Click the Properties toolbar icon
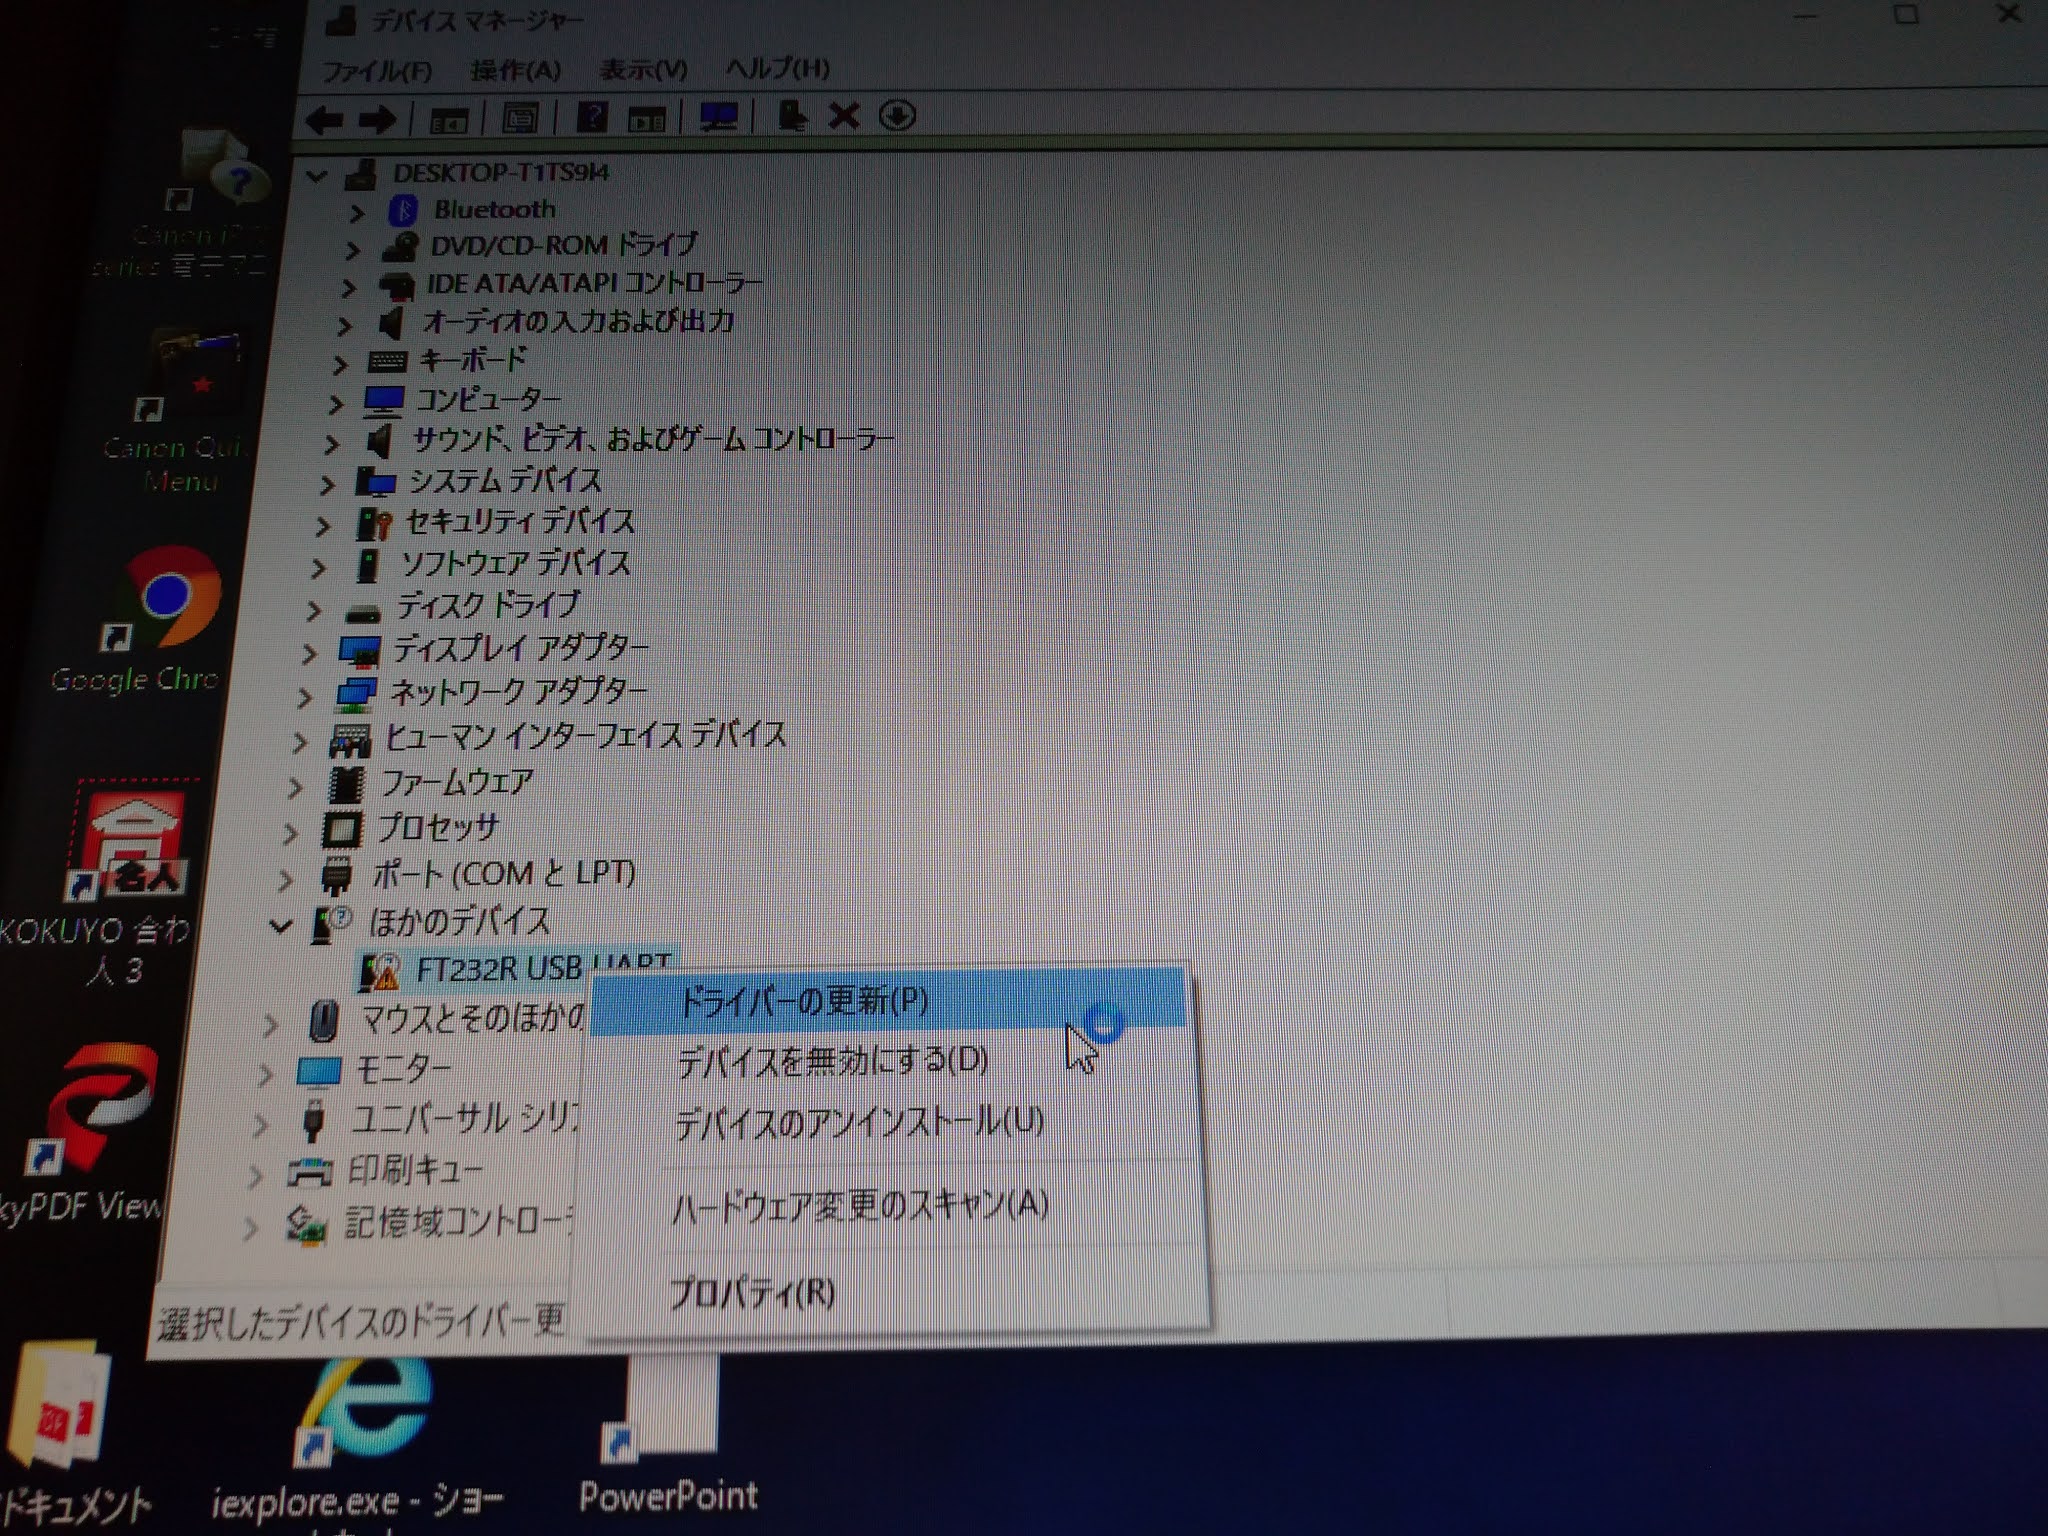This screenshot has width=2048, height=1536. (520, 119)
